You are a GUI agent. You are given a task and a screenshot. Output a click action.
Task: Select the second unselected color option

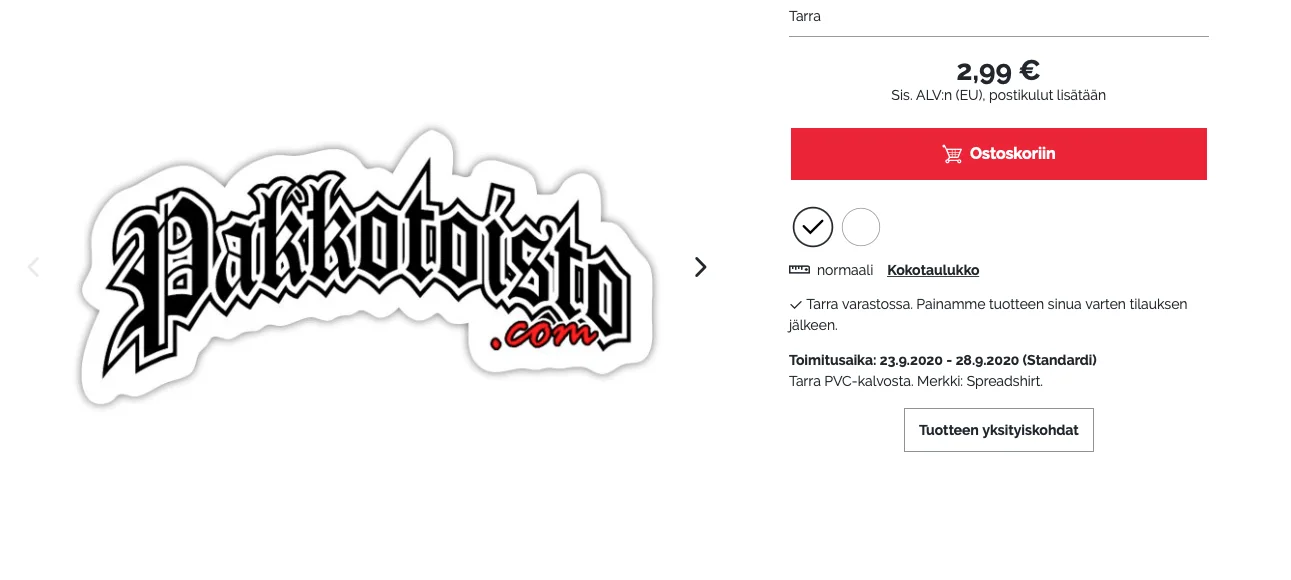point(861,227)
